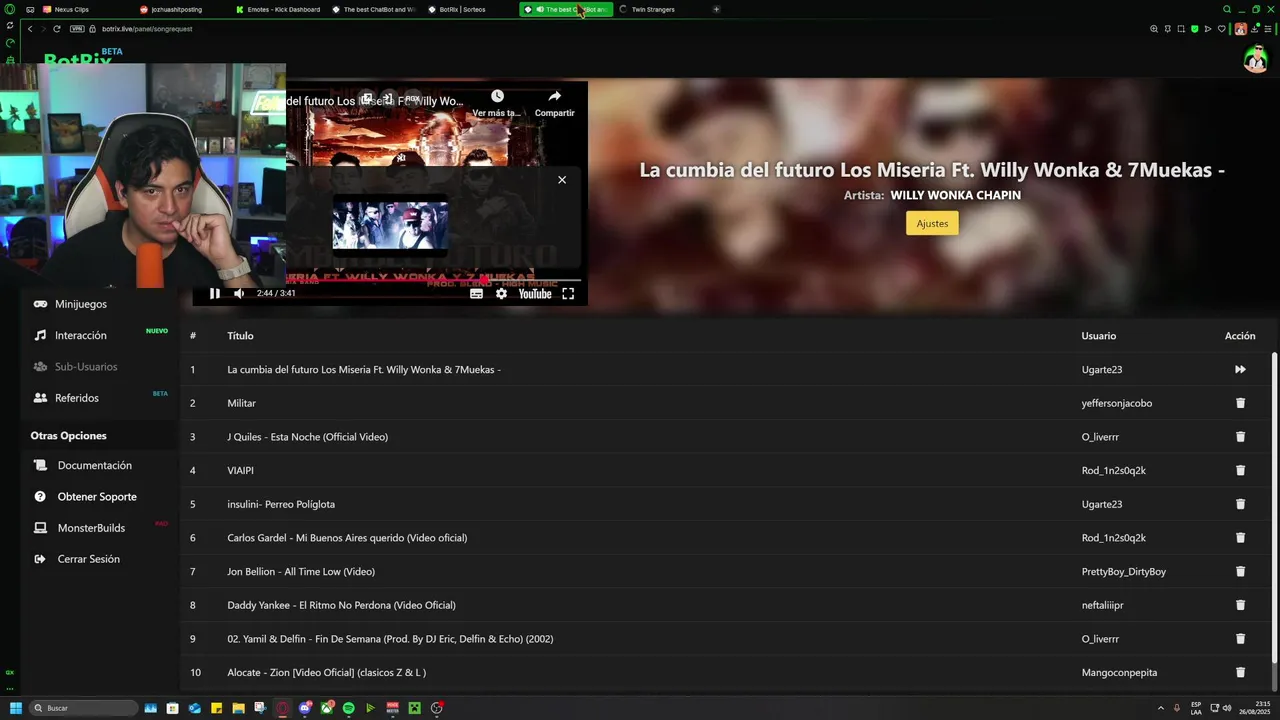Select username PrettyBoy_DirtyBoy
Image resolution: width=1280 pixels, height=720 pixels.
pos(1123,571)
